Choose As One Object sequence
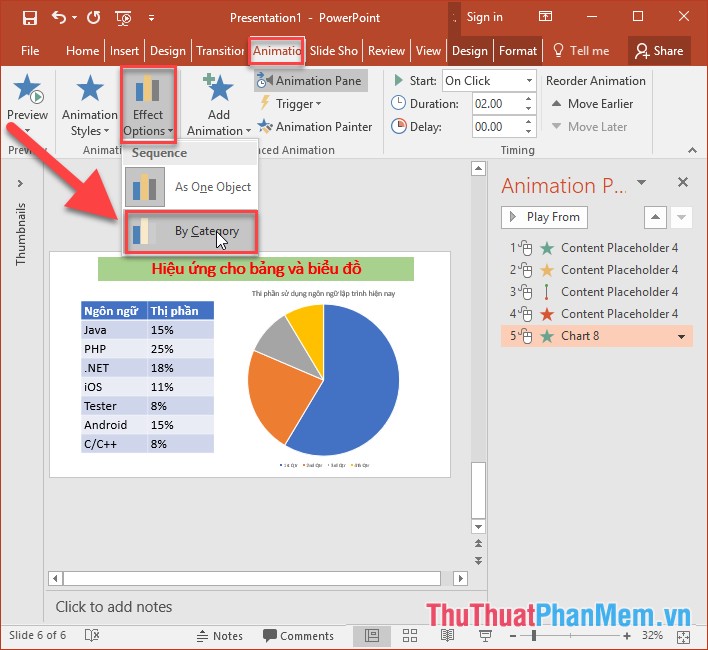The width and height of the screenshot is (708, 650). (190, 187)
